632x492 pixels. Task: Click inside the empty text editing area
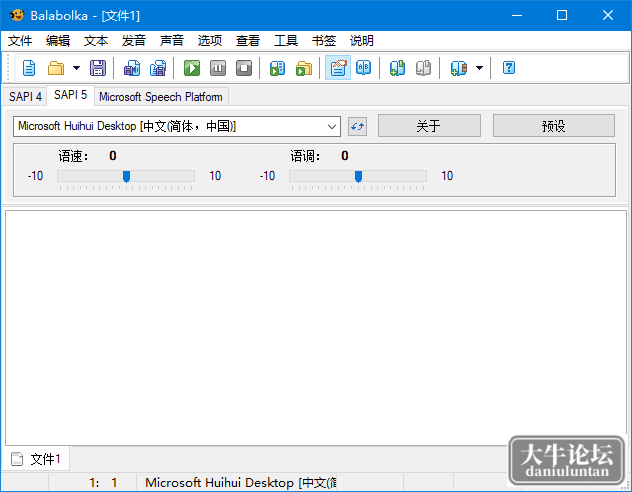tap(316, 328)
